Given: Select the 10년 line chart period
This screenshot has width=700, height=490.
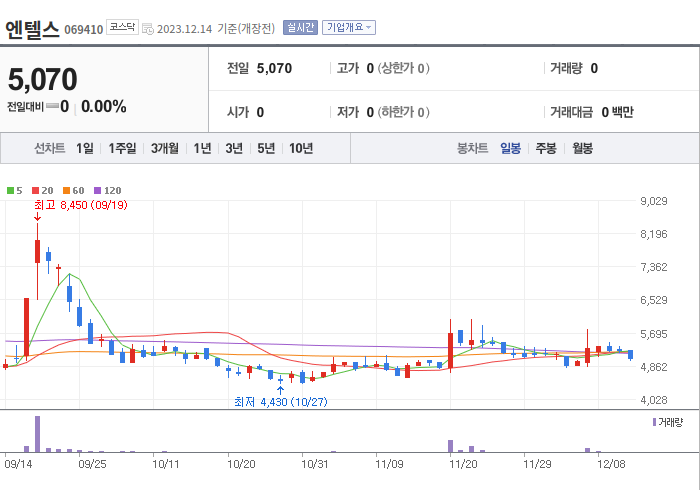Looking at the screenshot, I should click(x=301, y=148).
